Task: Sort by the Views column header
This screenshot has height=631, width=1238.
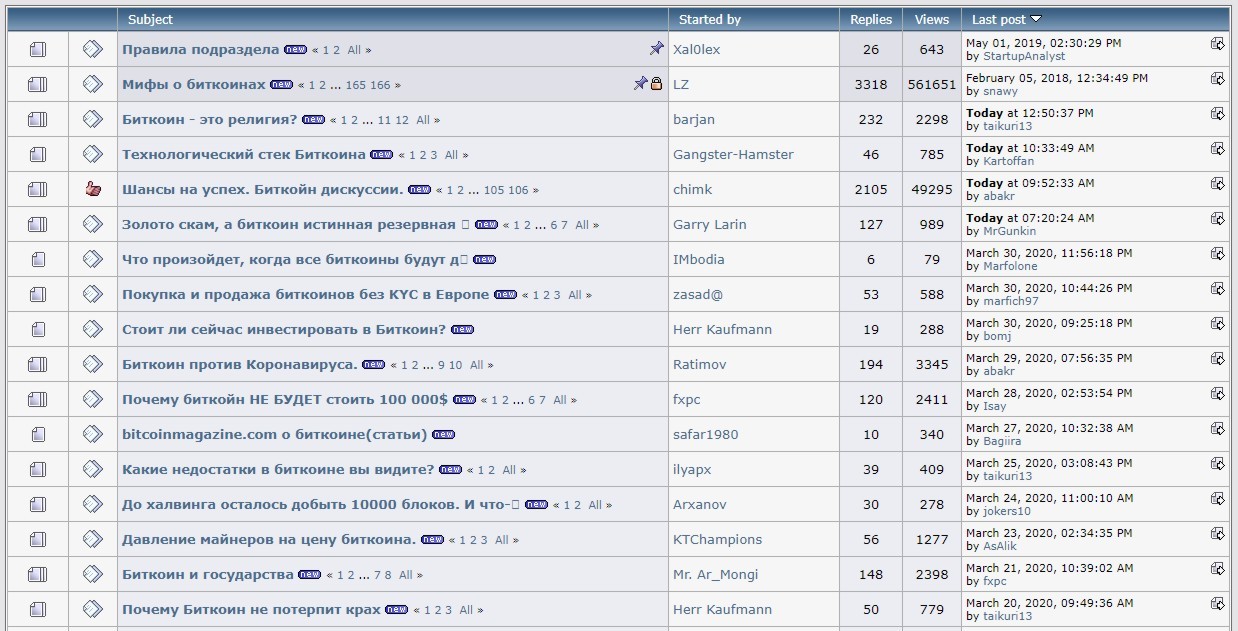Action: tap(931, 19)
